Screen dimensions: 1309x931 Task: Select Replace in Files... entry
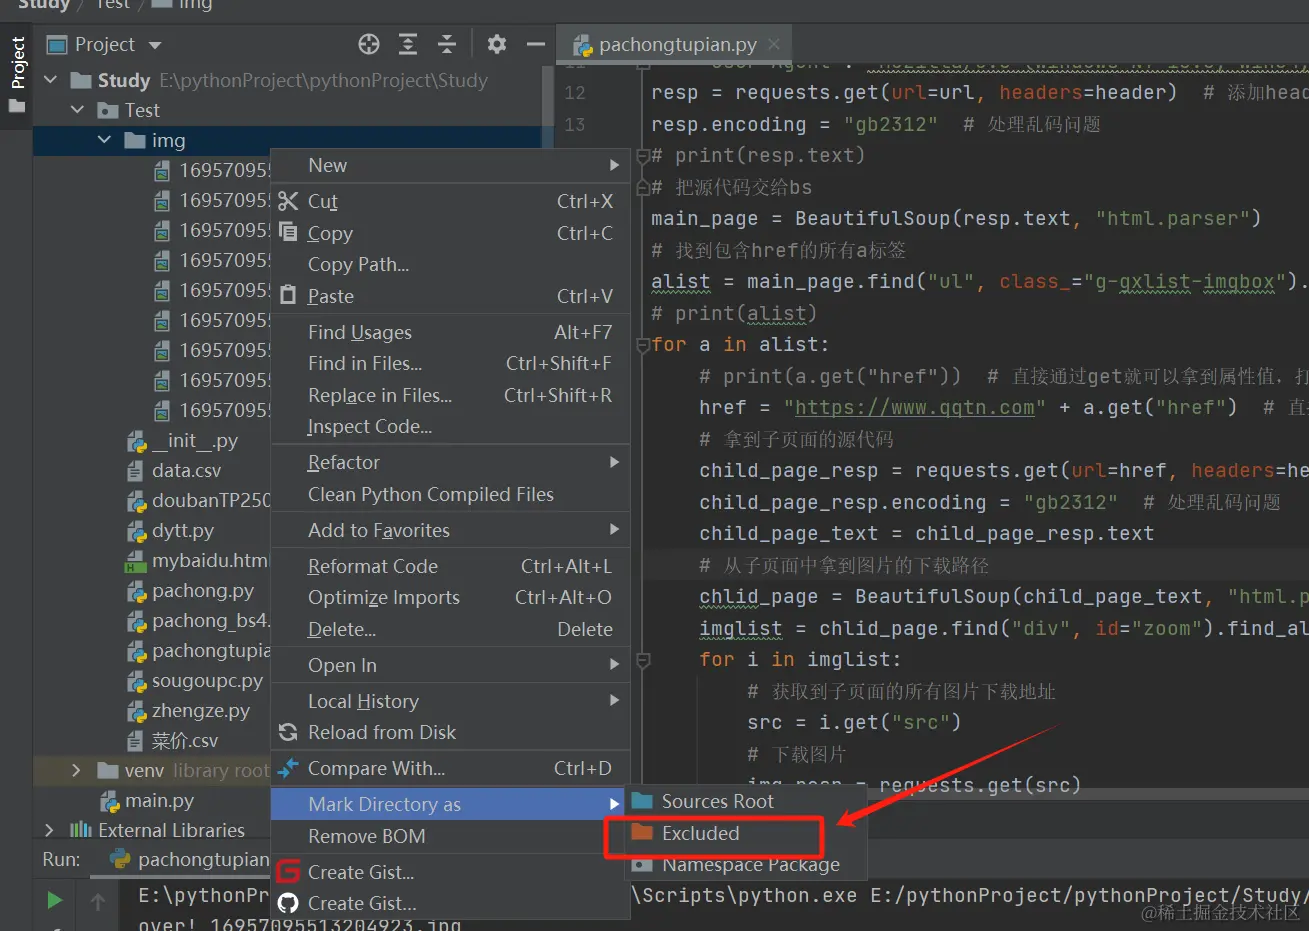(450, 395)
